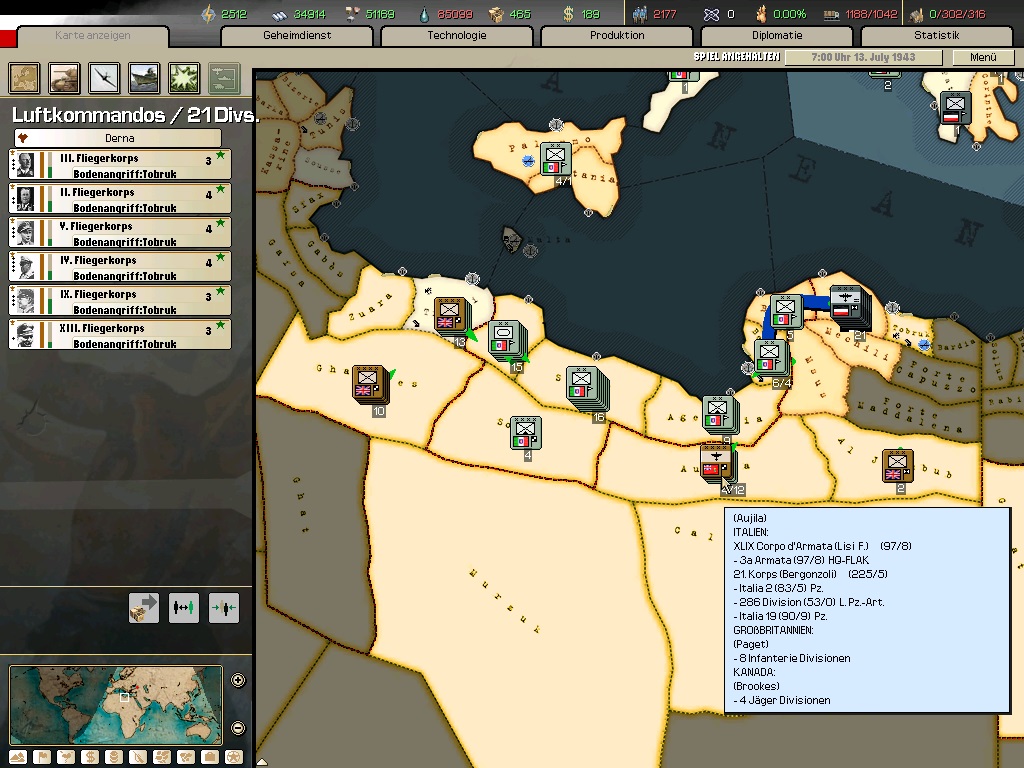The width and height of the screenshot is (1024, 768).
Task: Select XIII. Fliegerkorps in the unit list
Action: tap(120, 334)
